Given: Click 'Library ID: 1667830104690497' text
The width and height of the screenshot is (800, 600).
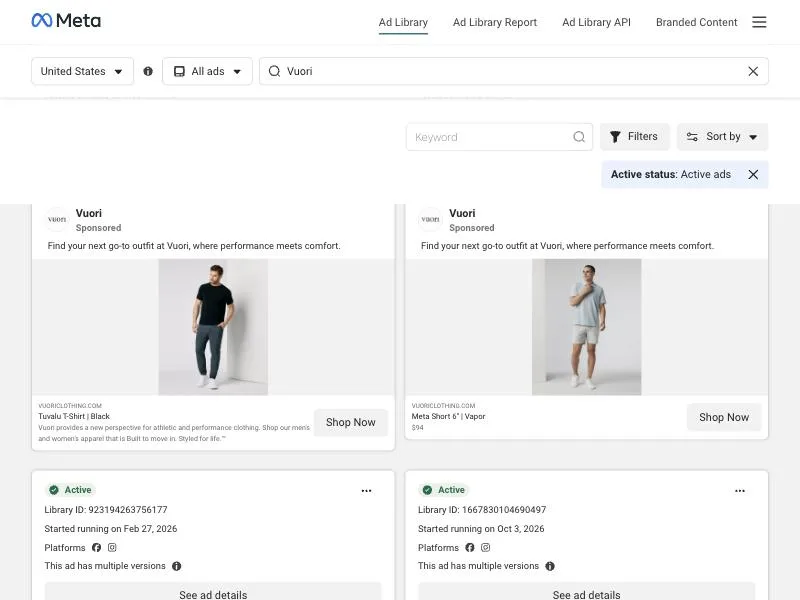Looking at the screenshot, I should 482,510.
